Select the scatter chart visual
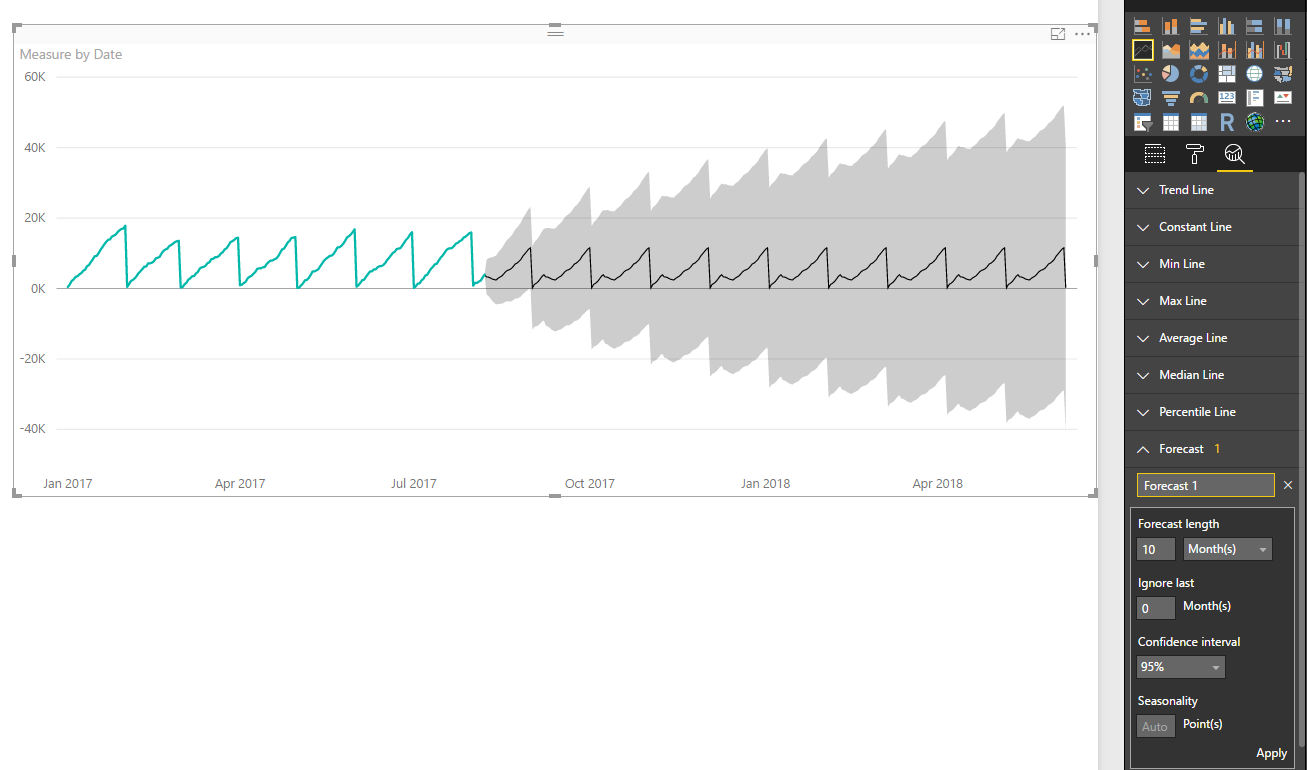 [x=1142, y=74]
